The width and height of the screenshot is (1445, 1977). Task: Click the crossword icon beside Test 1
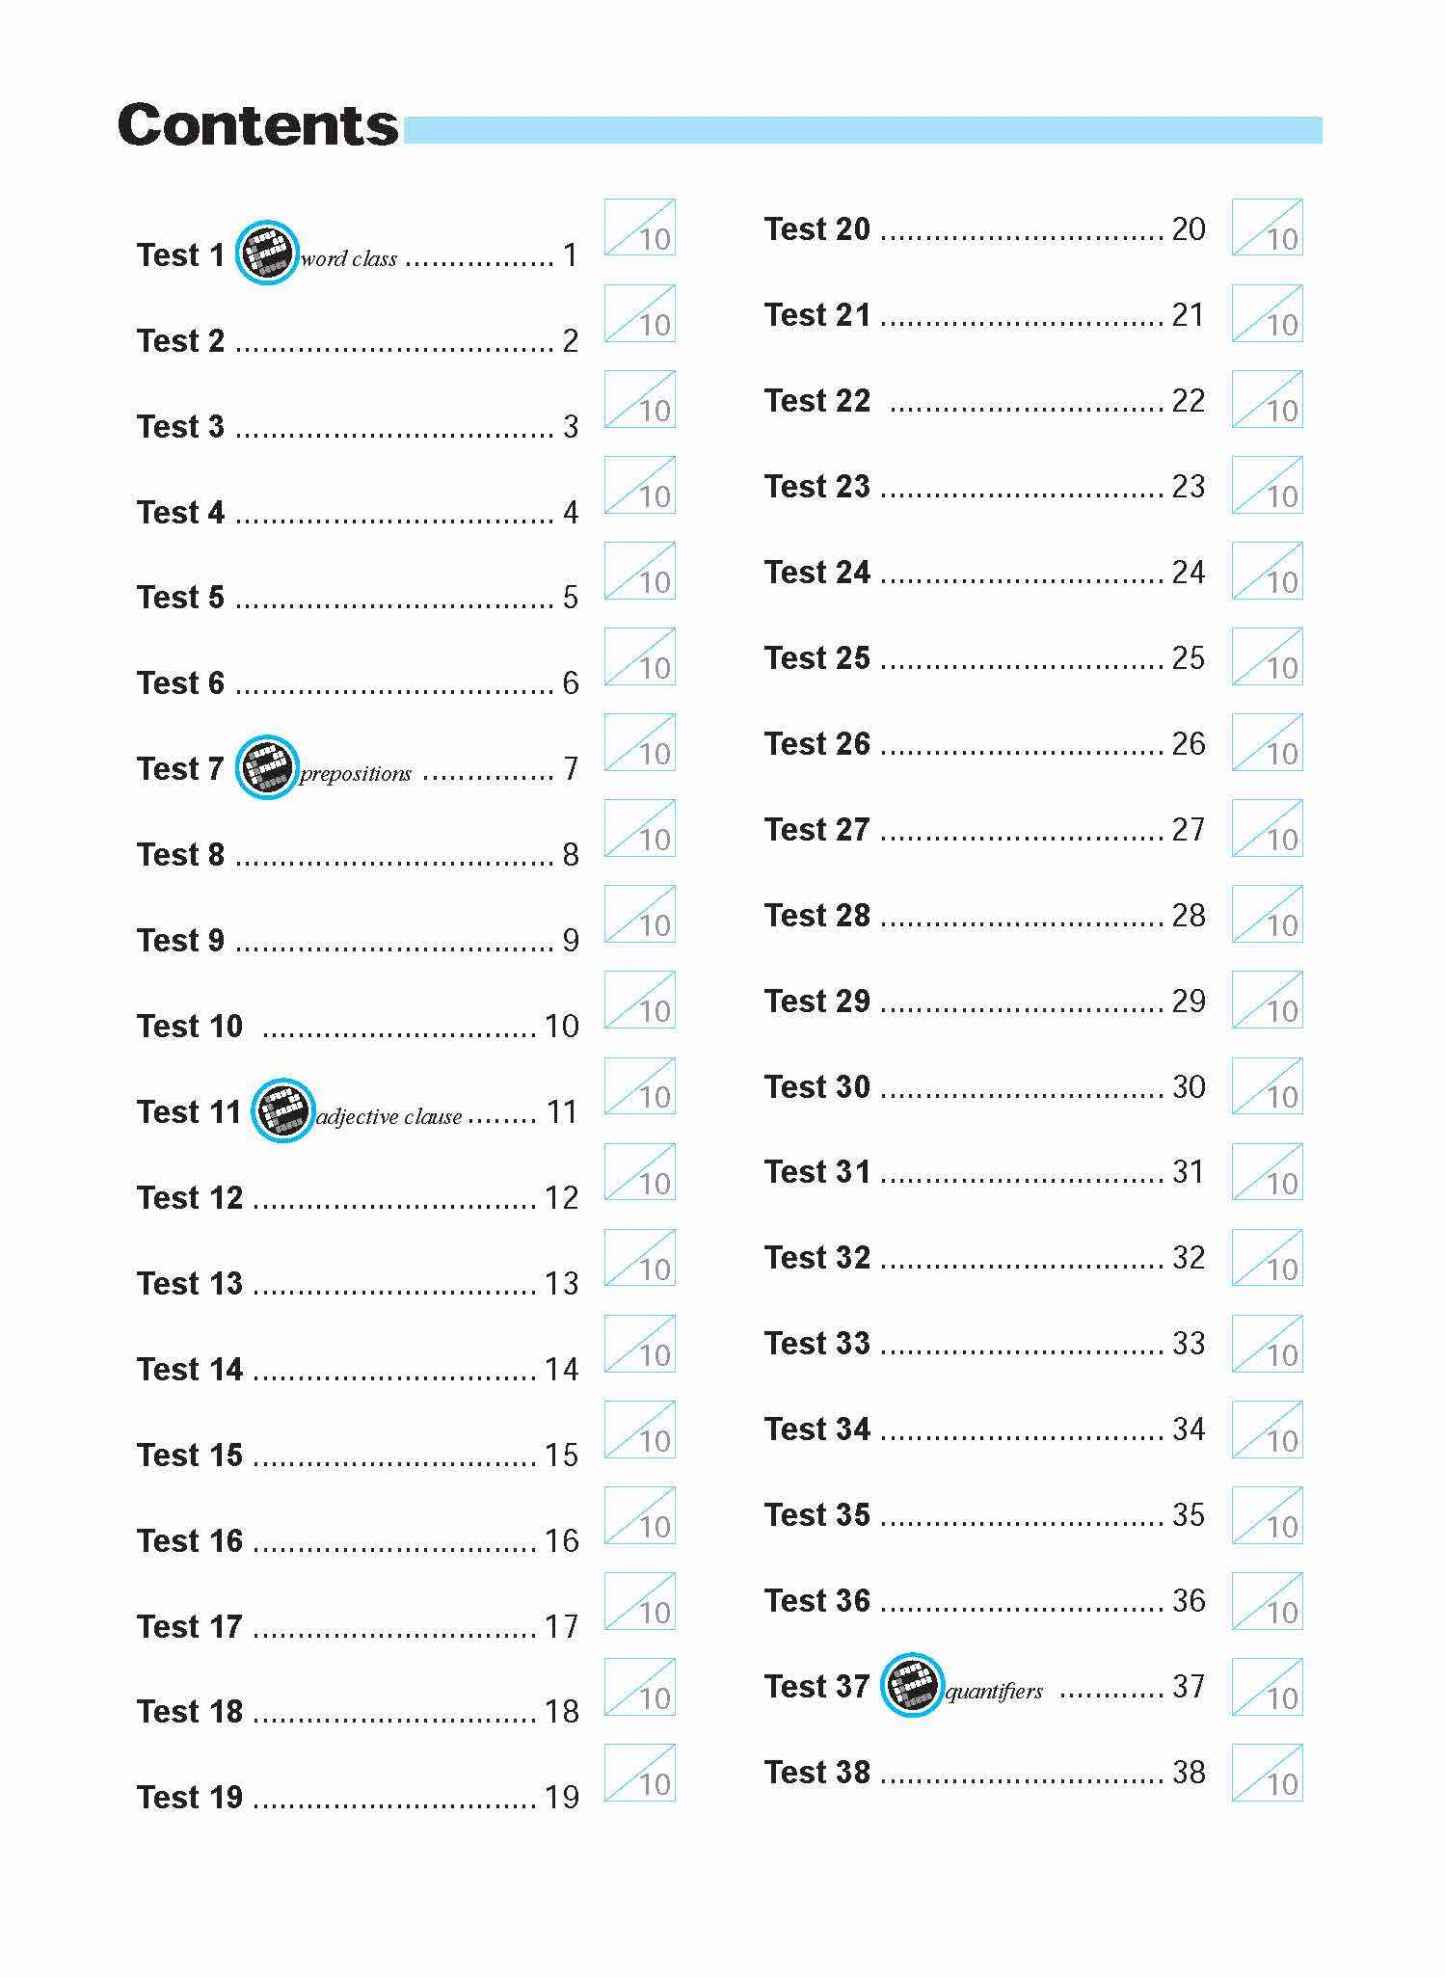point(266,252)
